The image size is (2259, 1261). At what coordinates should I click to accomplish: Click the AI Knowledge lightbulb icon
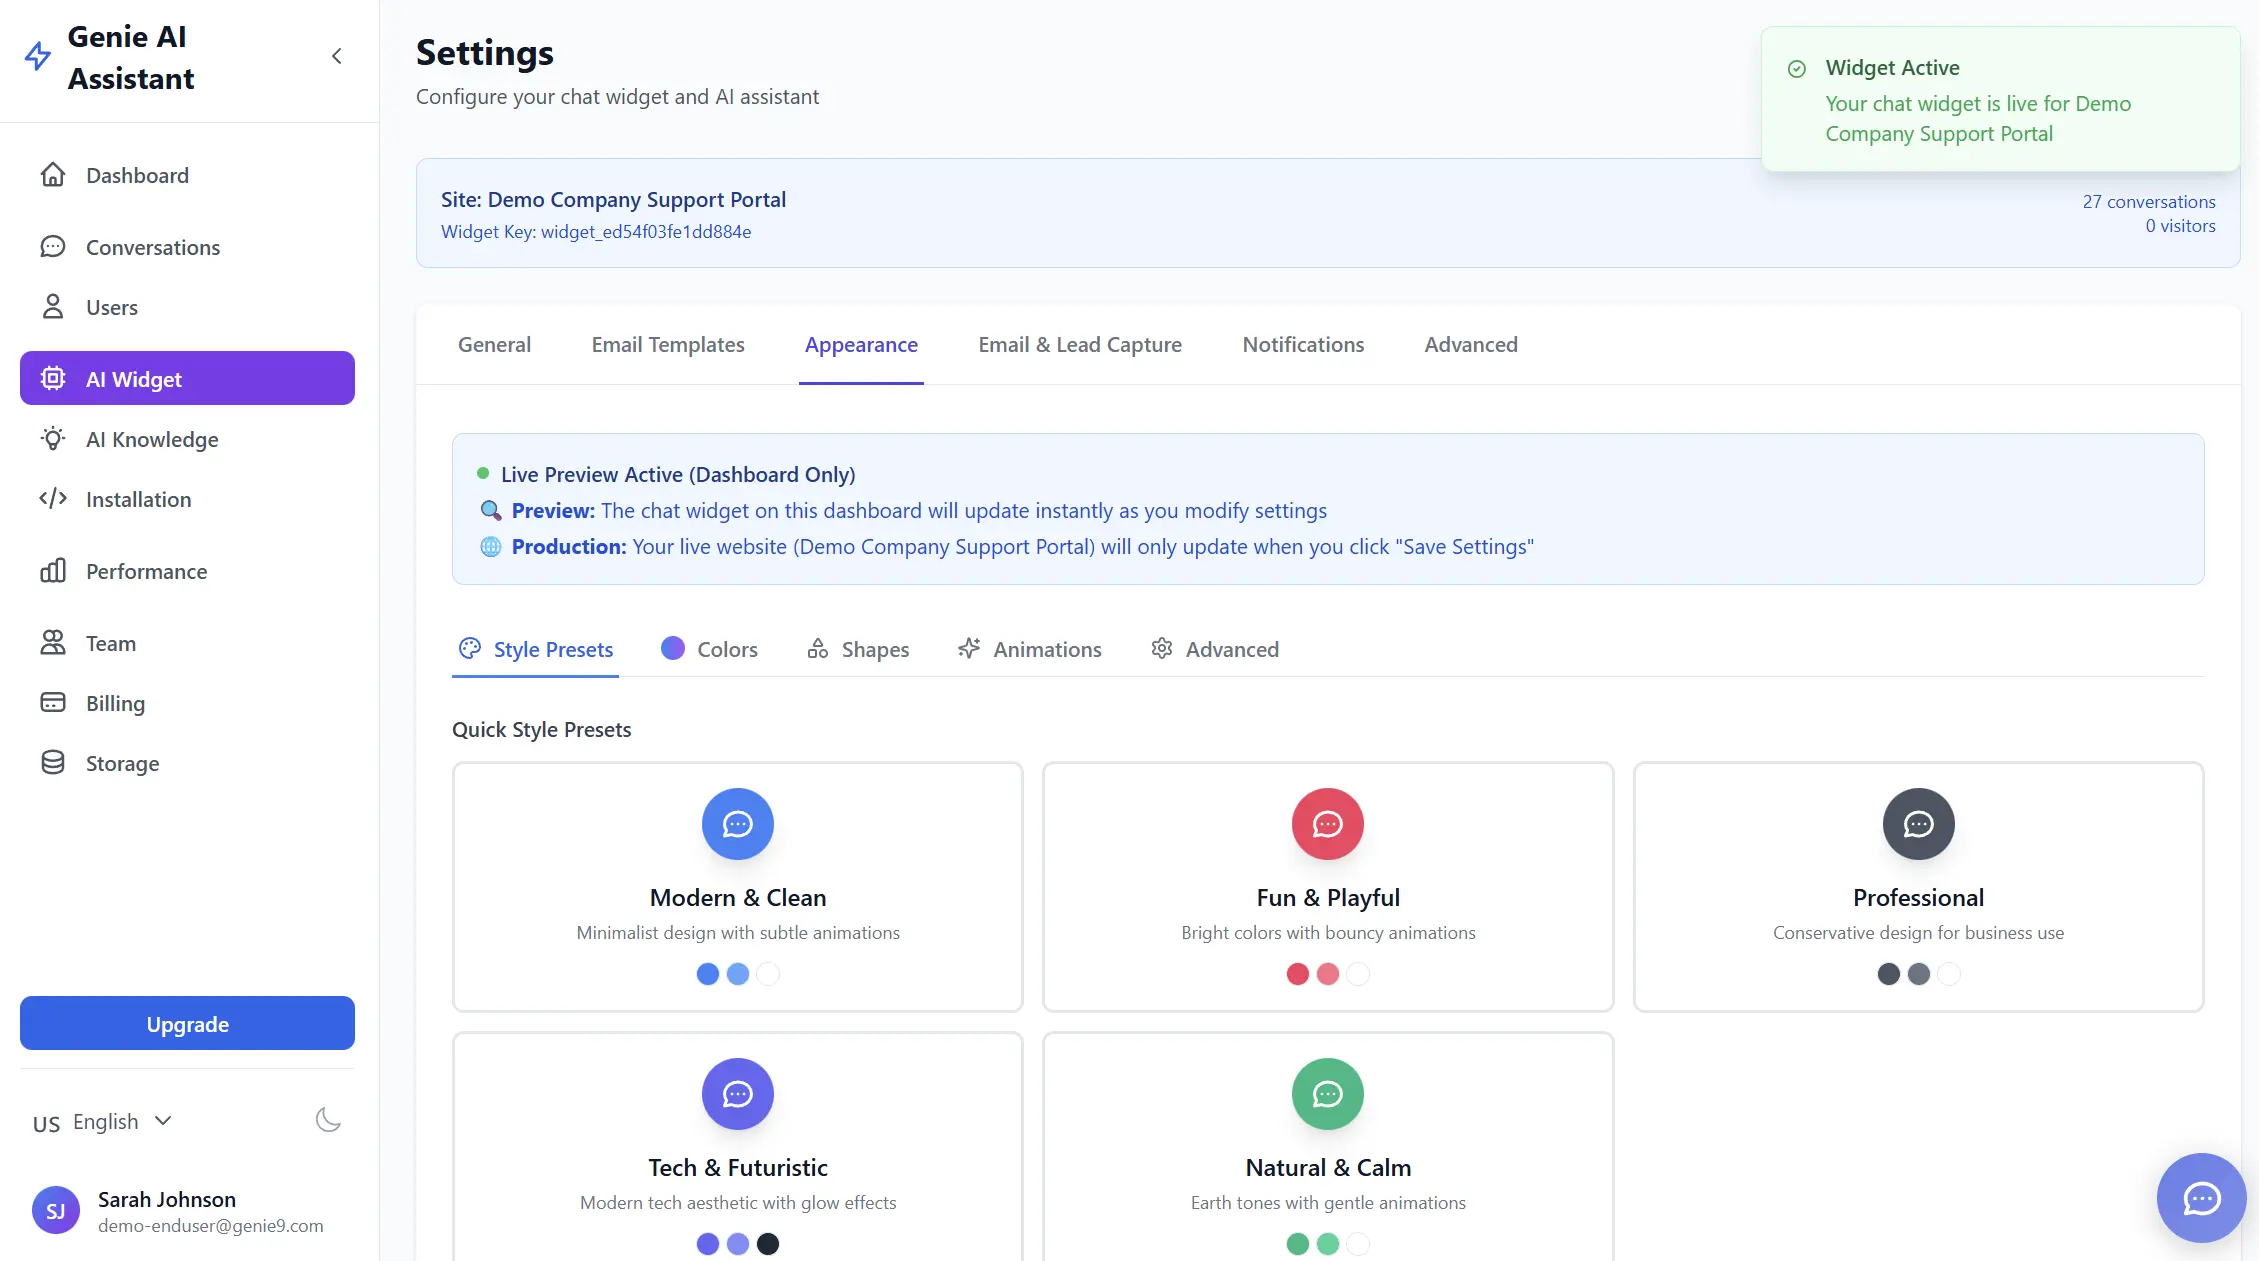(53, 439)
